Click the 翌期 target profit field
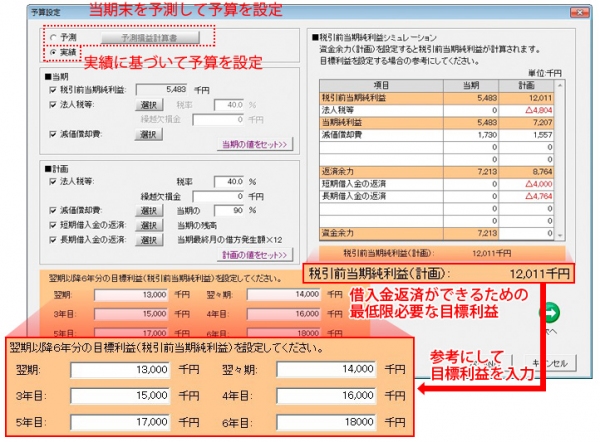Image resolution: width=600 pixels, height=442 pixels. tap(131, 295)
